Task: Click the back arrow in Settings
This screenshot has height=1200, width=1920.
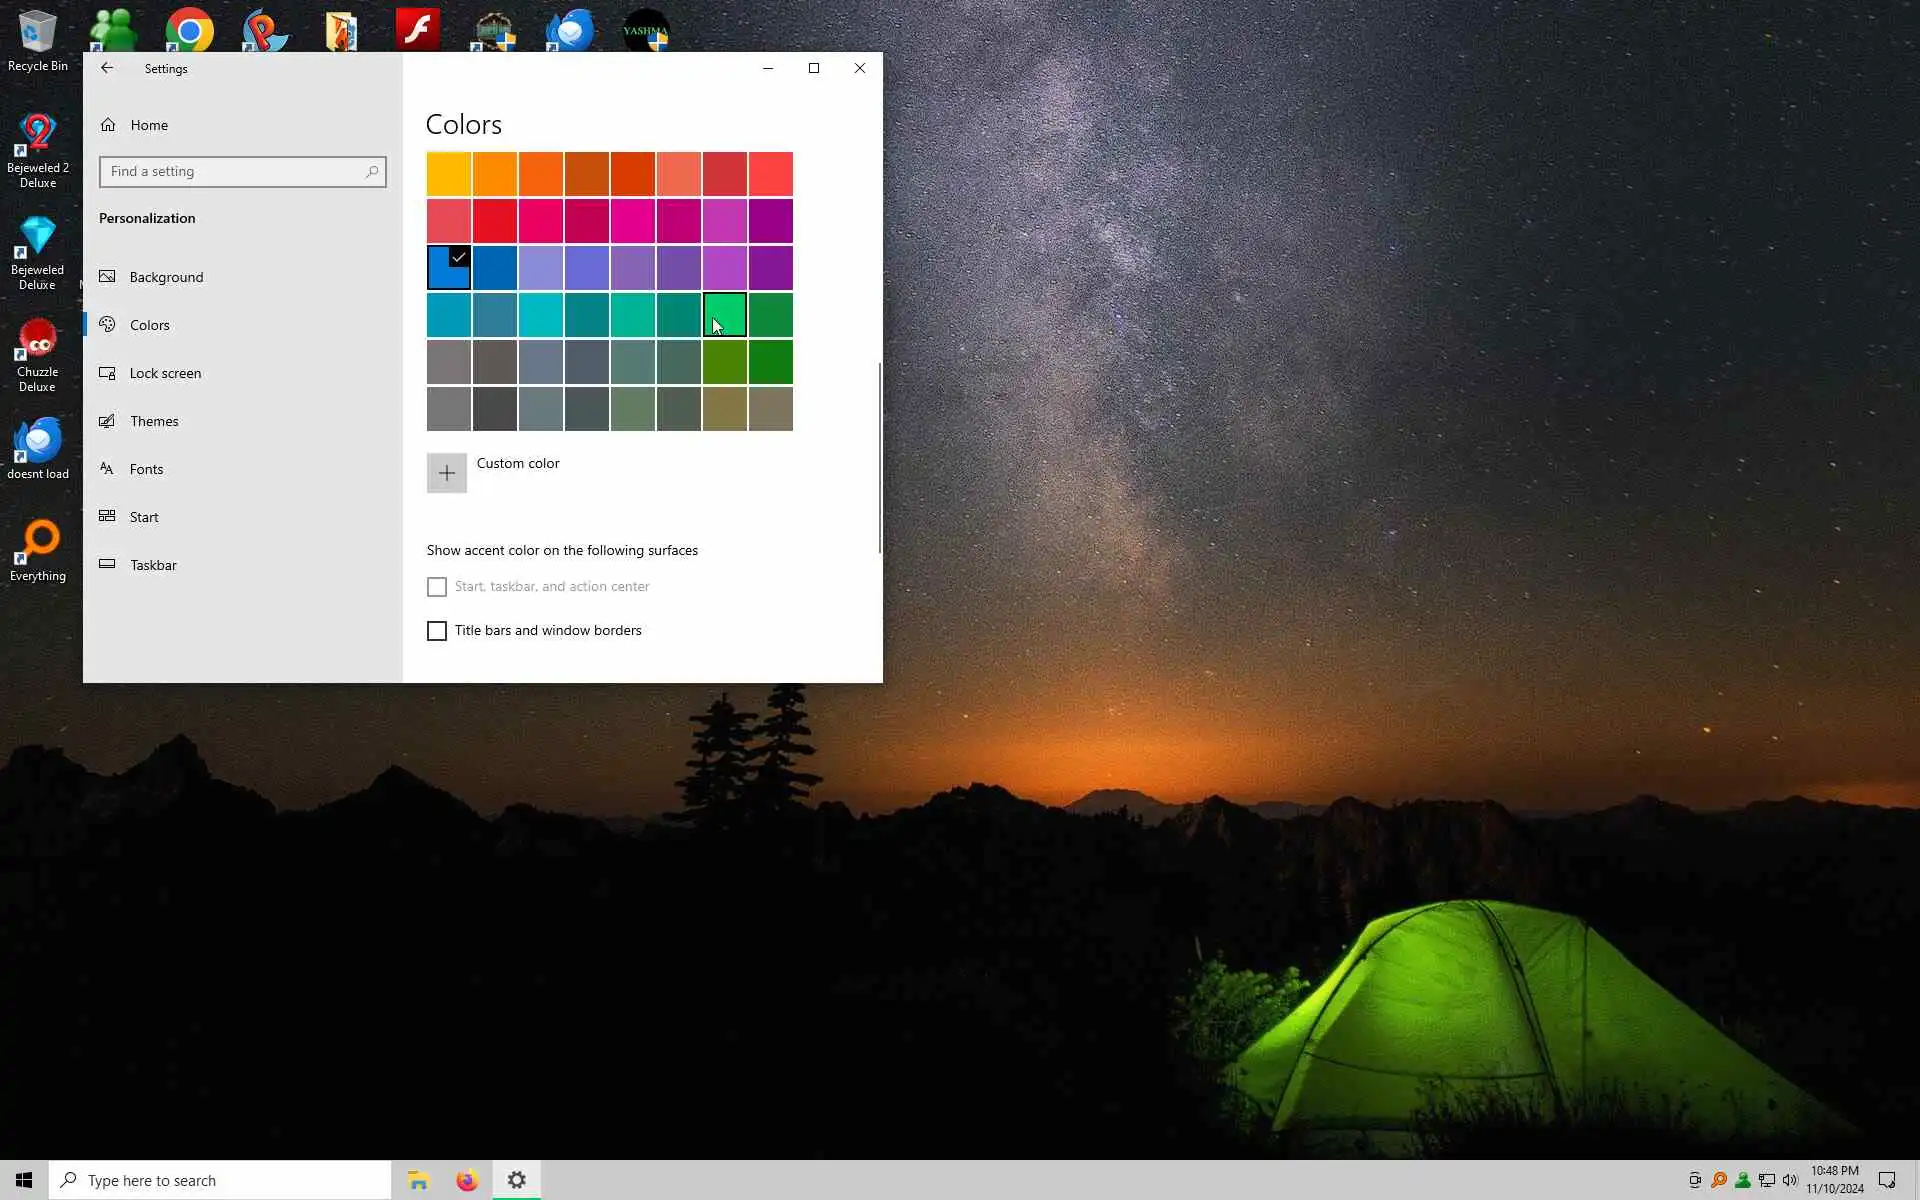Action: tap(107, 68)
